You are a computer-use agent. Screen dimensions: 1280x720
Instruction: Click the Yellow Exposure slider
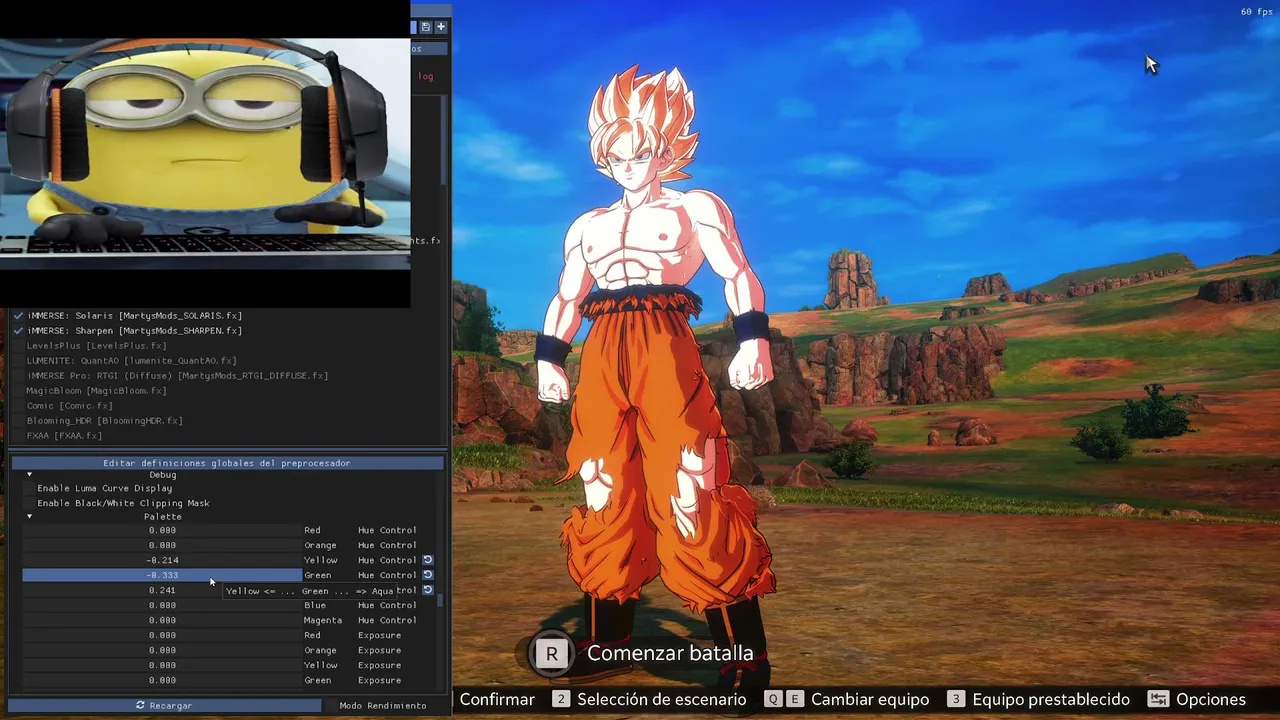coord(162,665)
